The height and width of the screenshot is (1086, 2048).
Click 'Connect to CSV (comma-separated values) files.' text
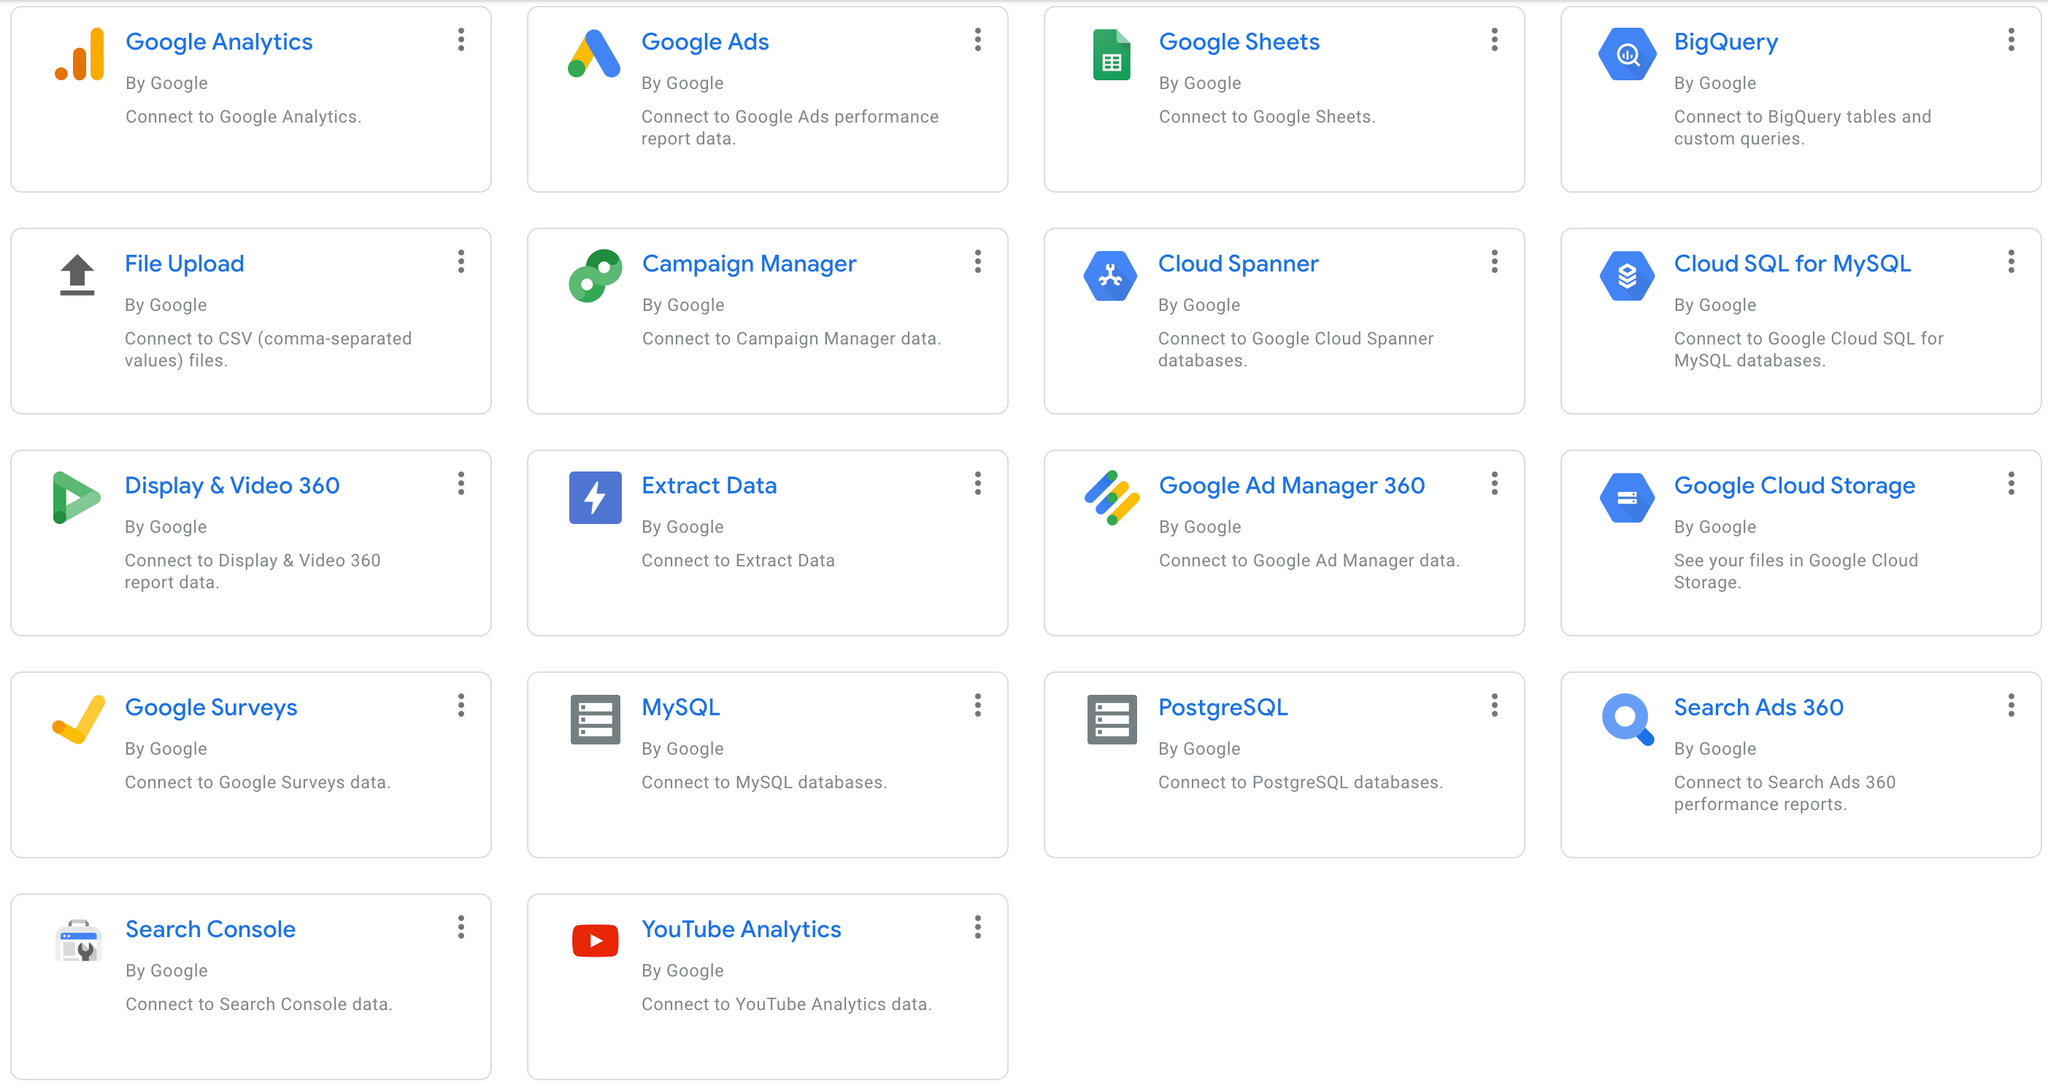(x=268, y=350)
